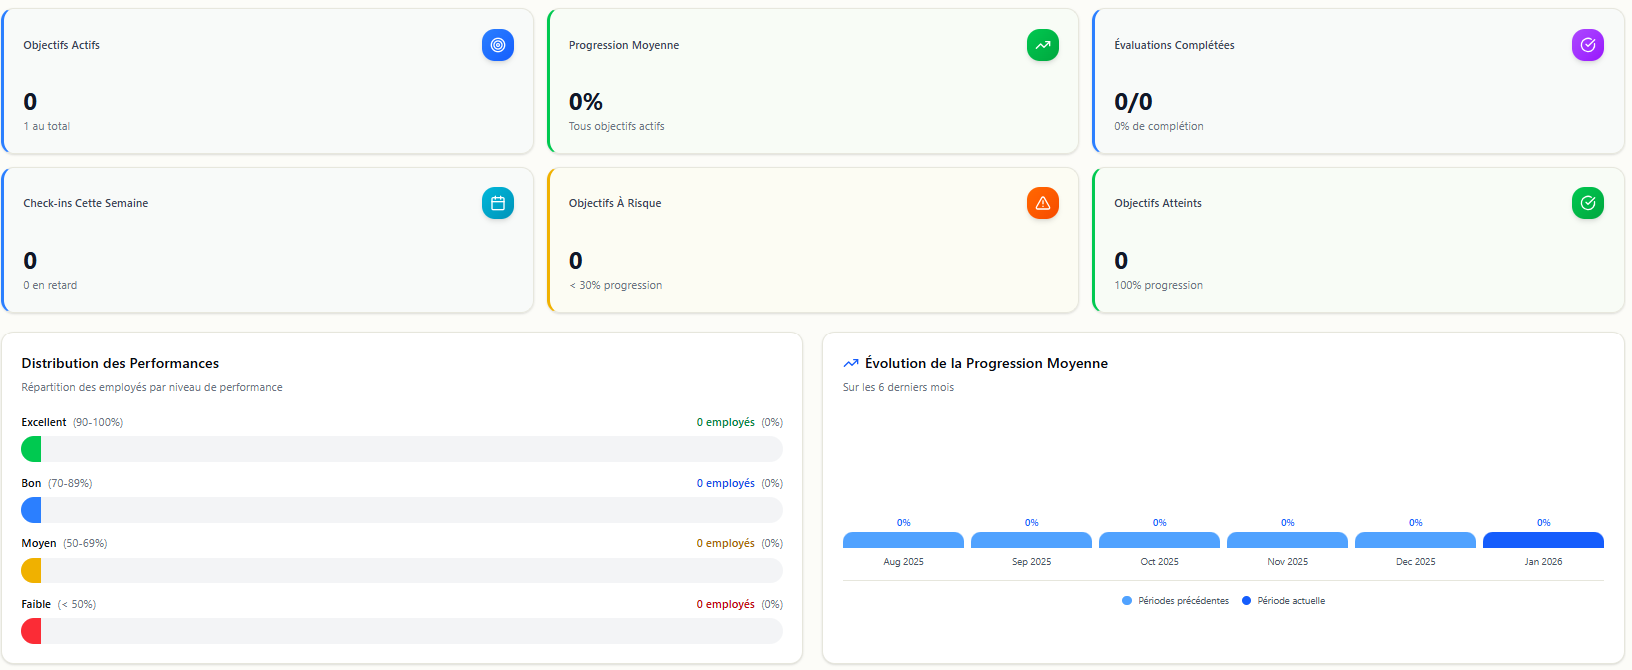This screenshot has width=1632, height=670.
Task: Open the Objectifs À Risque stat card
Action: 812,240
